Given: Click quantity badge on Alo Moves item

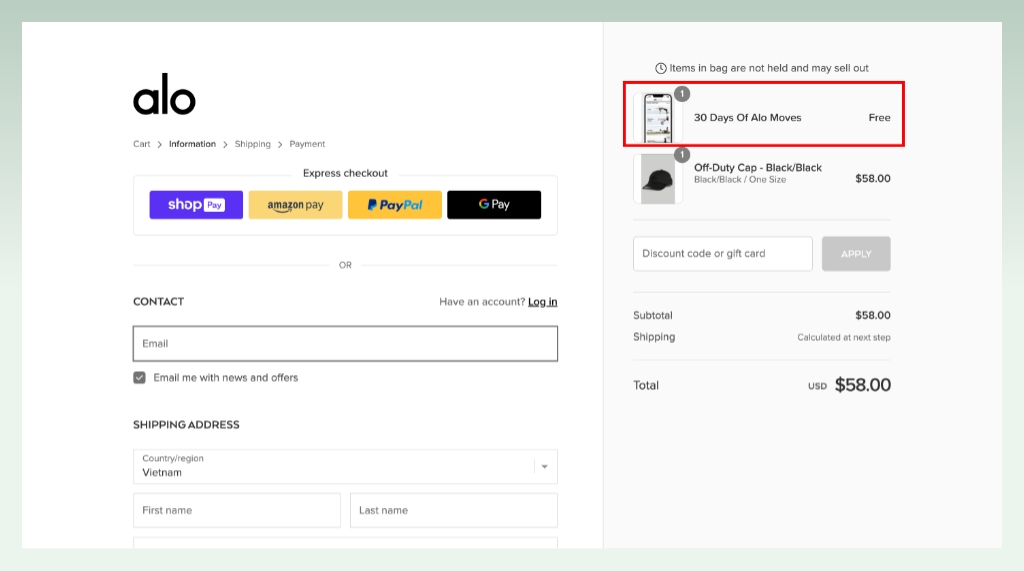Looking at the screenshot, I should click(682, 94).
